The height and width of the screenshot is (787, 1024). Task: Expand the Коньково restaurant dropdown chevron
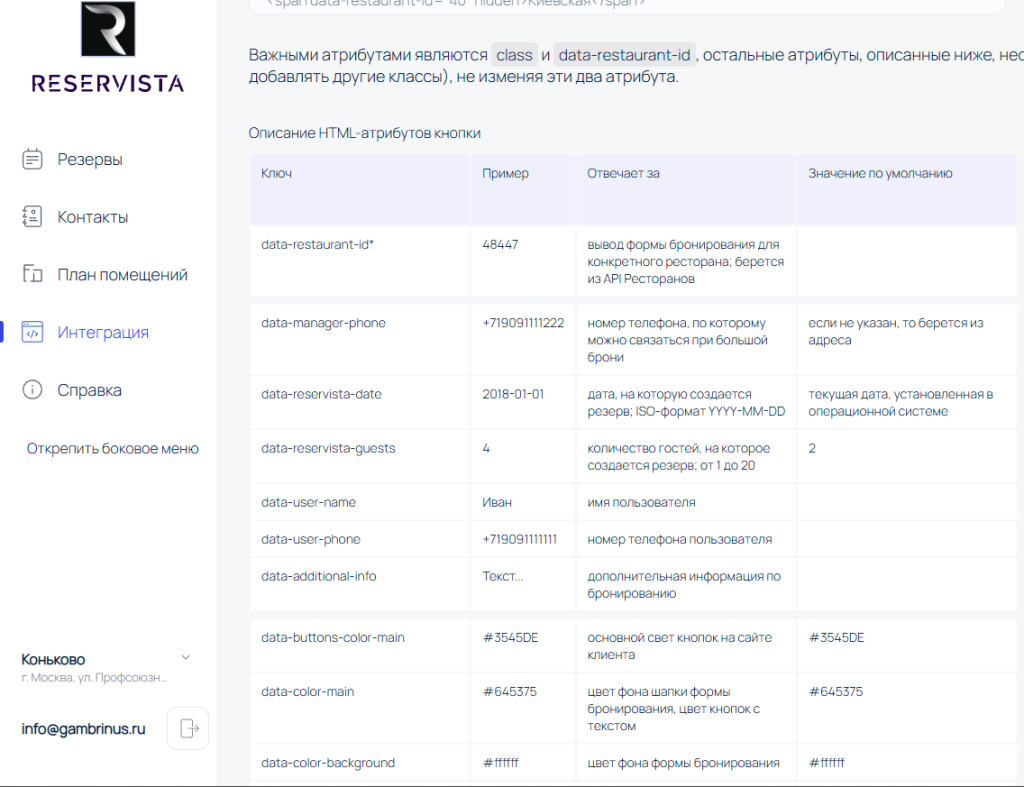tap(185, 657)
